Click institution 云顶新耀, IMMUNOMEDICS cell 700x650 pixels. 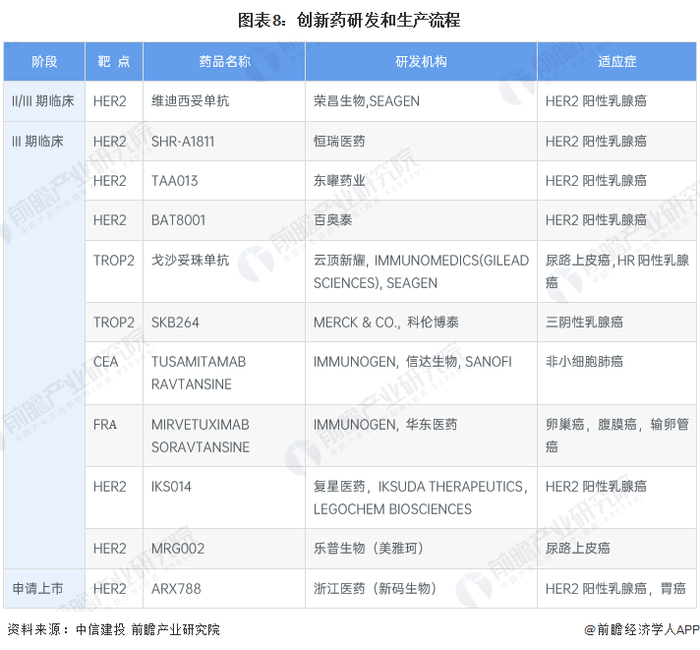(421, 271)
